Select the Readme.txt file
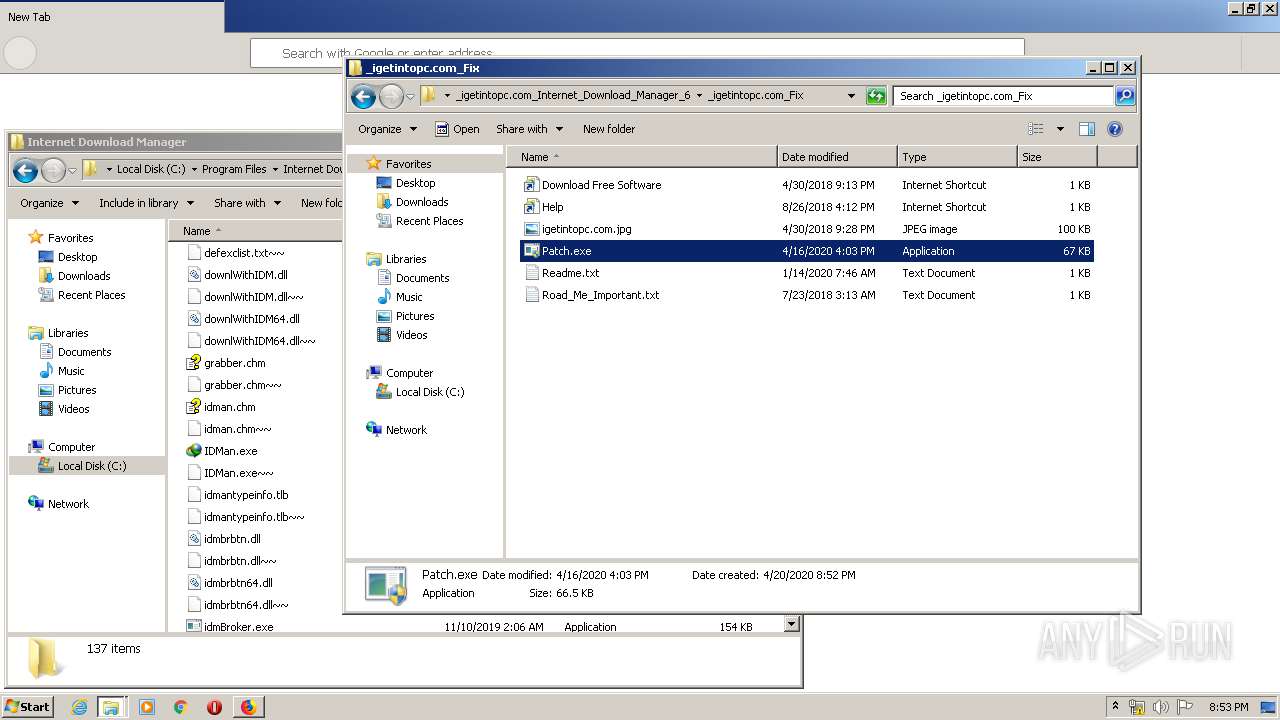The width and height of the screenshot is (1280, 720). tap(570, 273)
